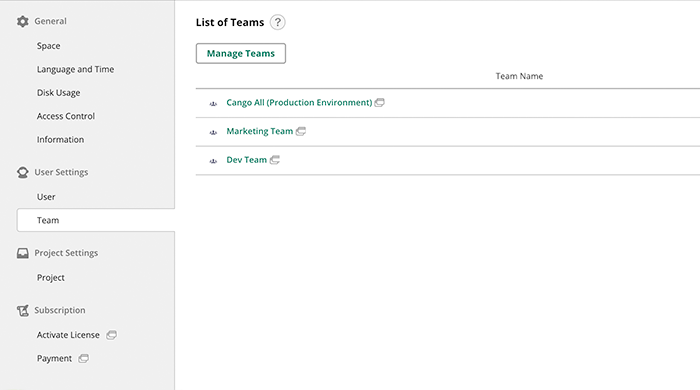
Task: Click the User Settings person icon
Action: 22,172
